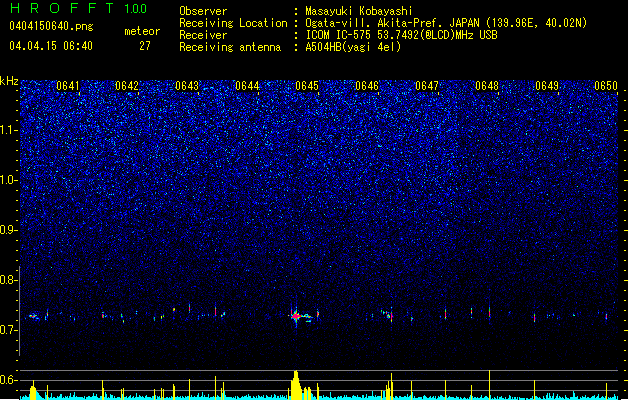This screenshot has width=629, height=400.
Task: Click the 0645 time marker
Action: pos(307,86)
